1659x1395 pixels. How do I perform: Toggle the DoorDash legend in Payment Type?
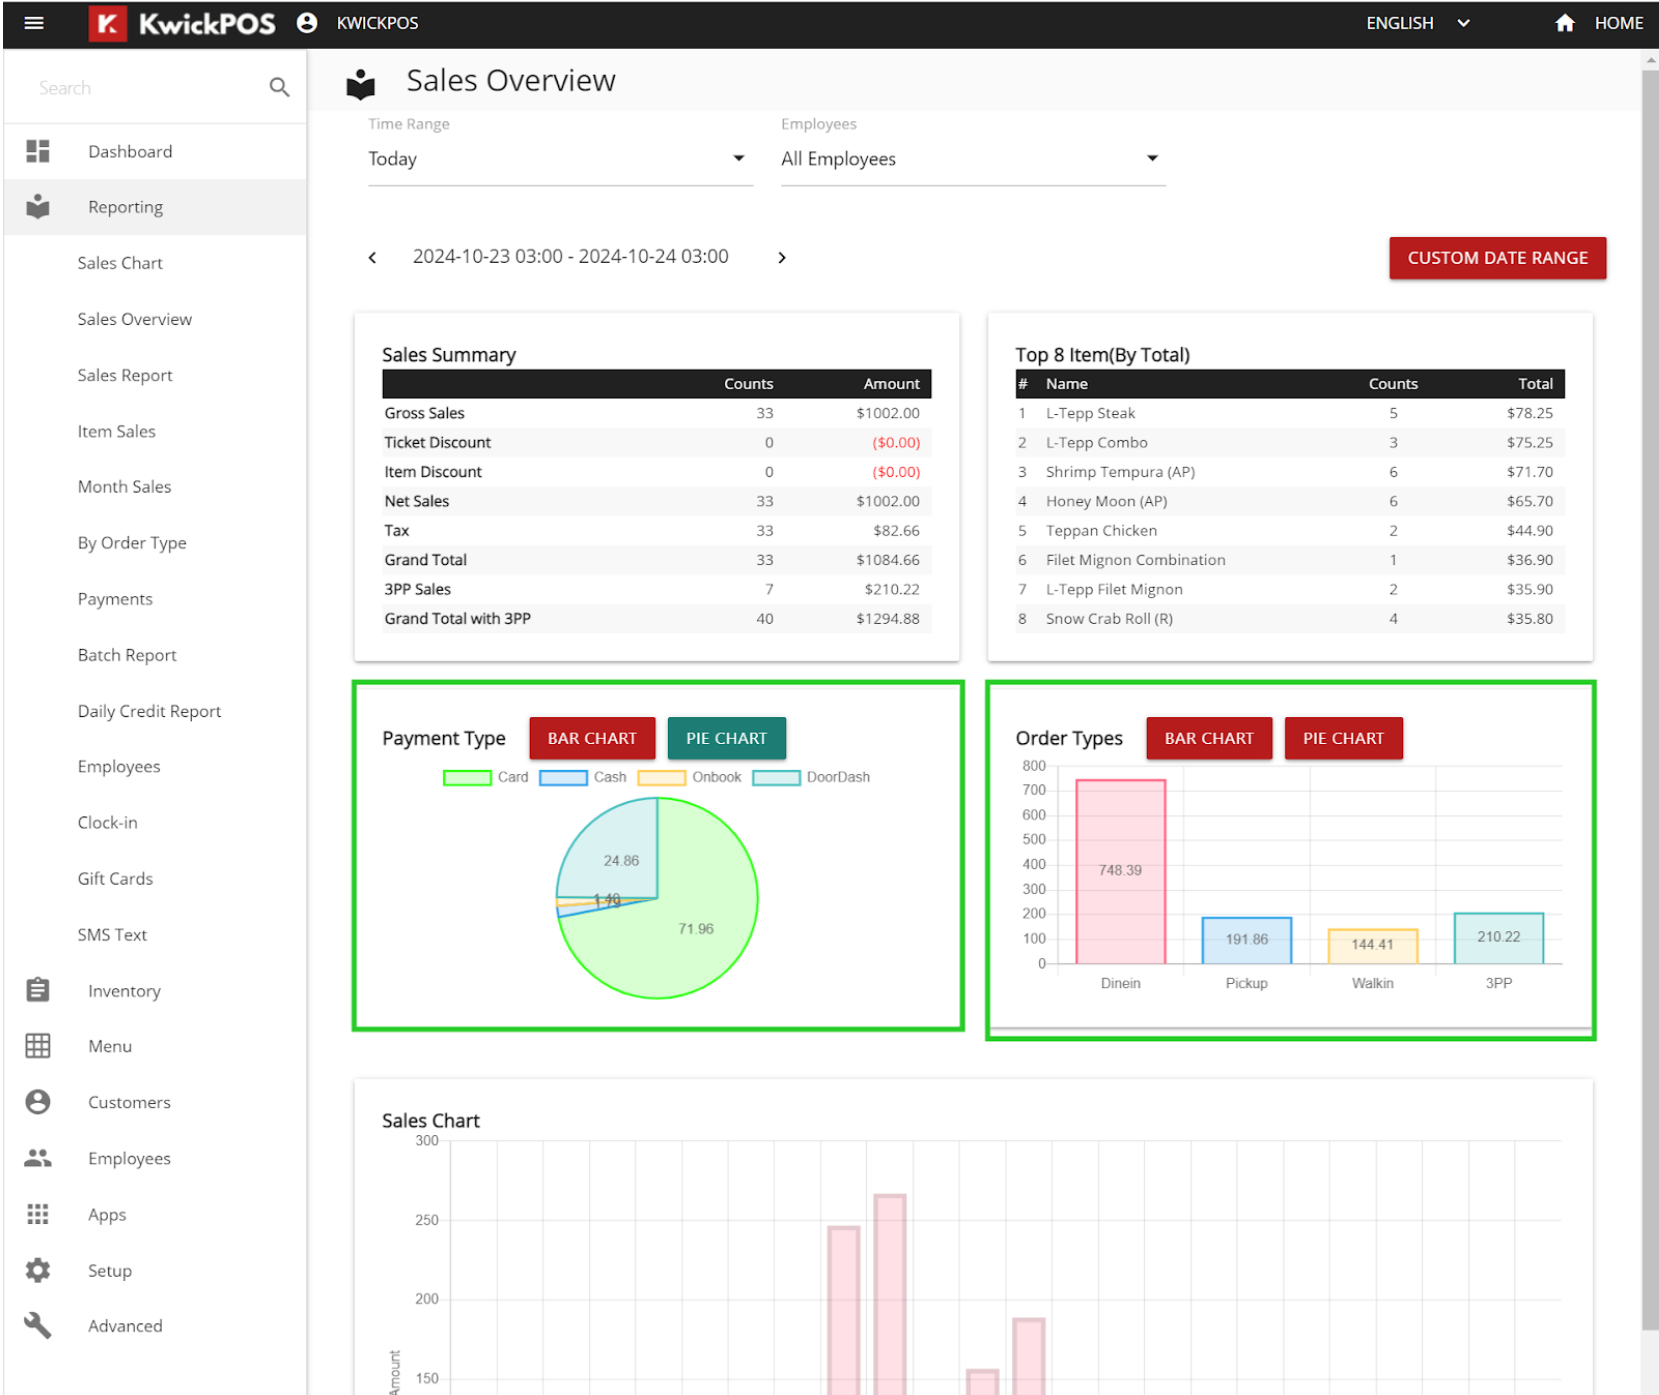[811, 777]
